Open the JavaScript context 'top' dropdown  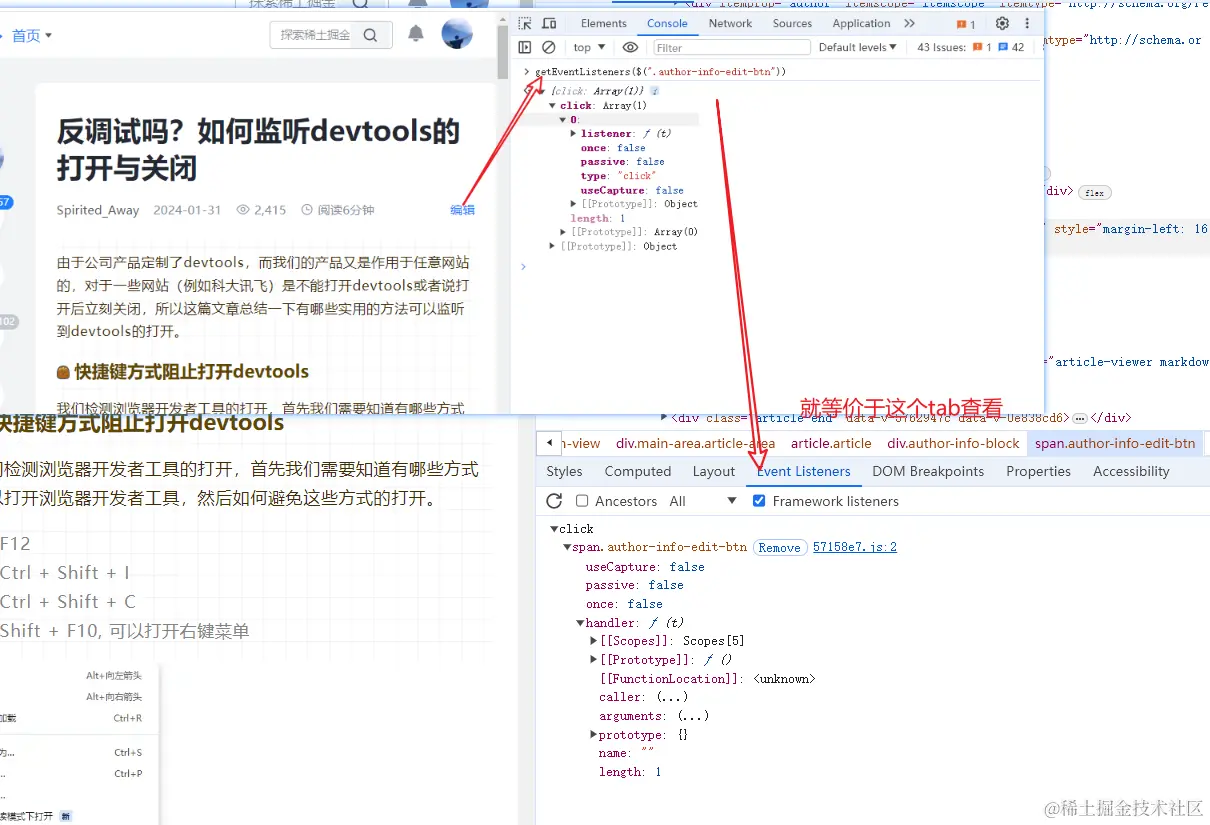tap(589, 47)
